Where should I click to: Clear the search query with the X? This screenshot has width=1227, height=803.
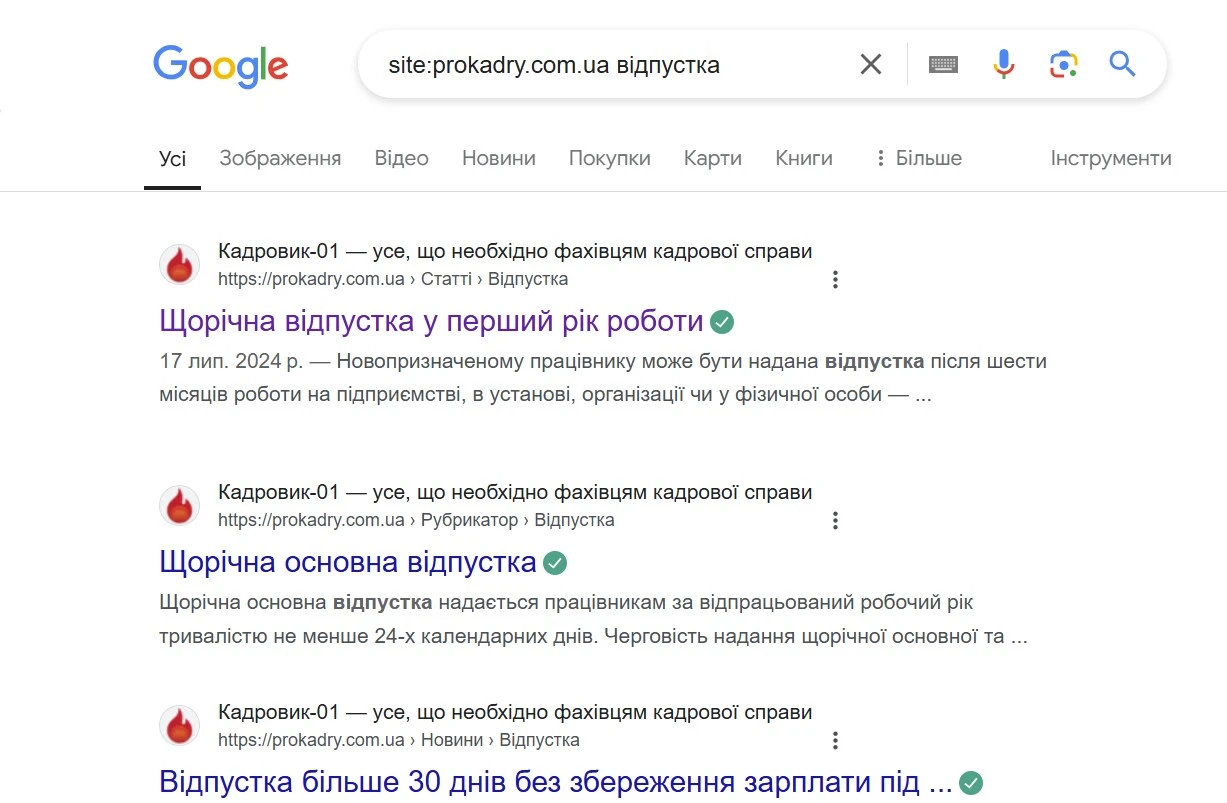(x=870, y=63)
